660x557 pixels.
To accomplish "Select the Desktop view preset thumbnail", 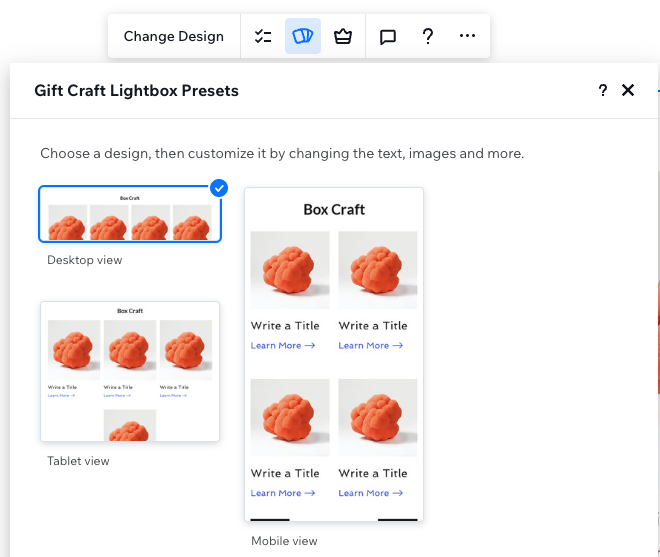I will tap(130, 215).
